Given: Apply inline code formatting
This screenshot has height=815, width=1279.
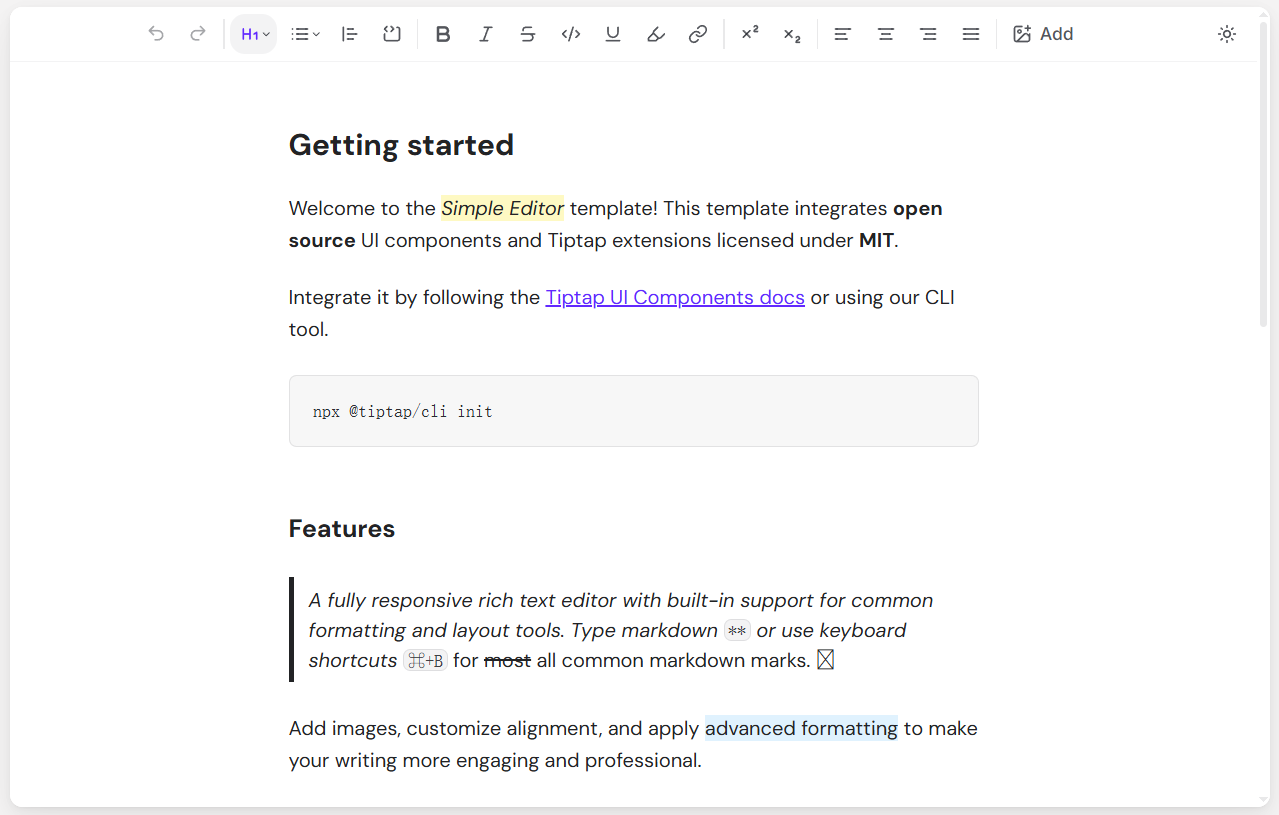Looking at the screenshot, I should (571, 34).
